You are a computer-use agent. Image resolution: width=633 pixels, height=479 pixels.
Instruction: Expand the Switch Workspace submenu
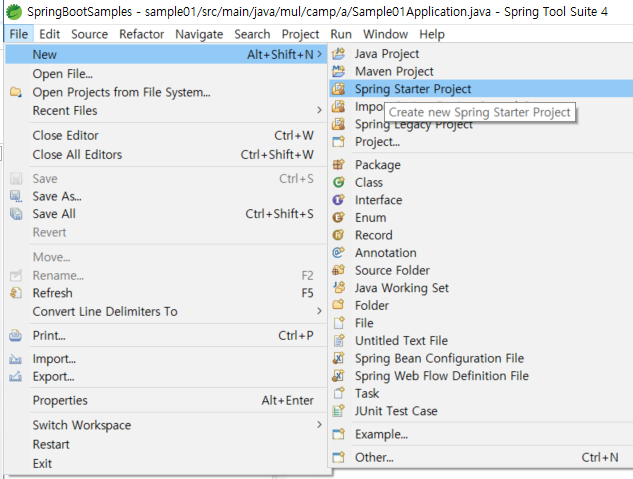(319, 425)
